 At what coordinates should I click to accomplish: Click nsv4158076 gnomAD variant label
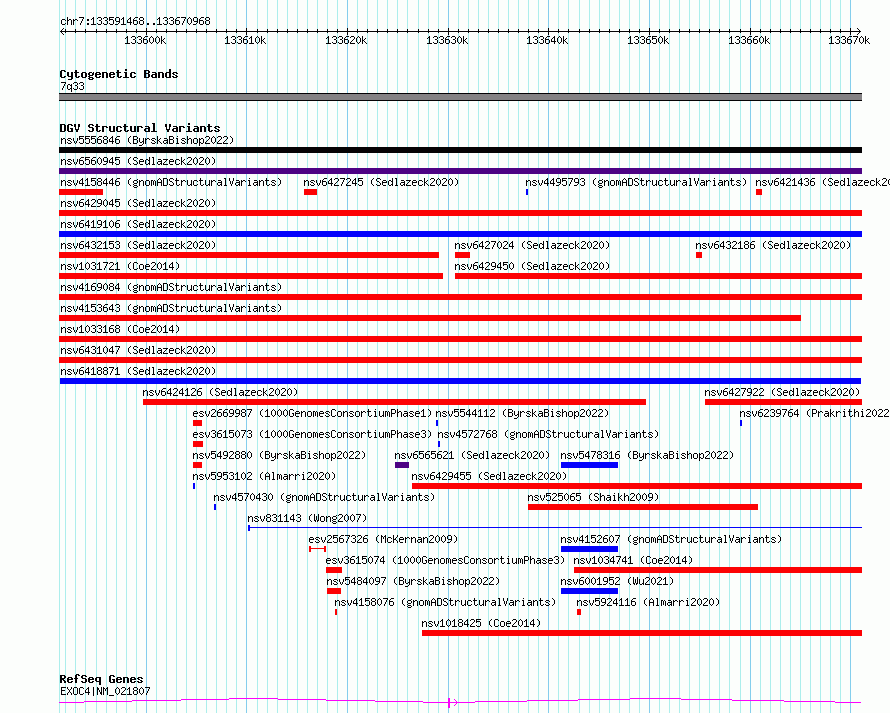446,602
